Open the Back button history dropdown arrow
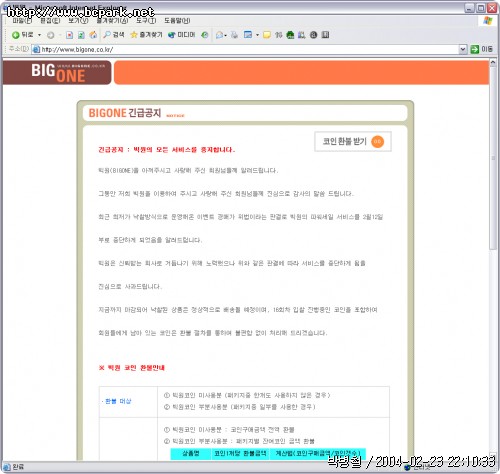 39,35
